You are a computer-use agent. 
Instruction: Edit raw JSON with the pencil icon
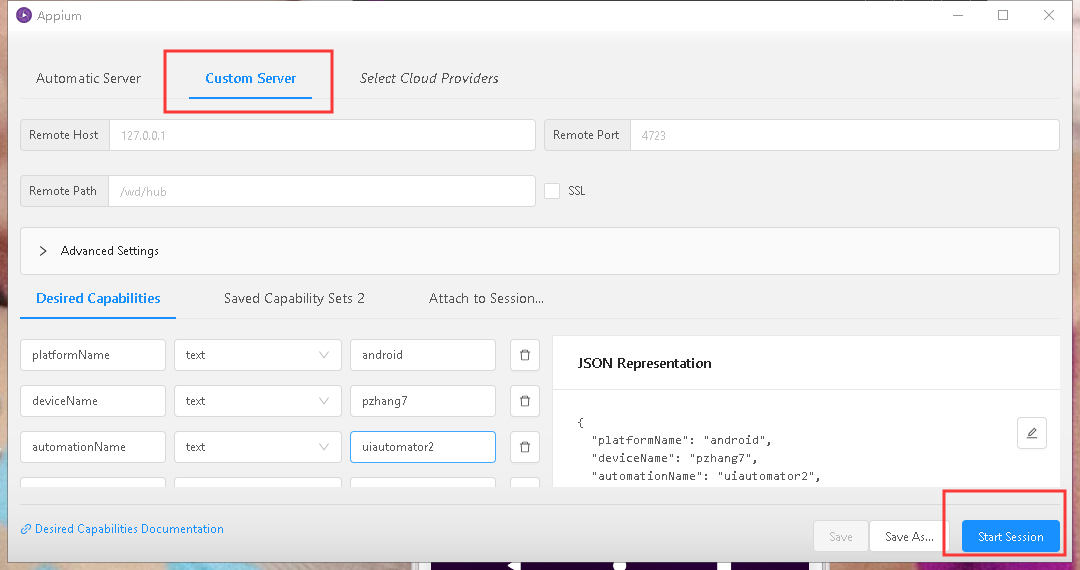pos(1032,433)
